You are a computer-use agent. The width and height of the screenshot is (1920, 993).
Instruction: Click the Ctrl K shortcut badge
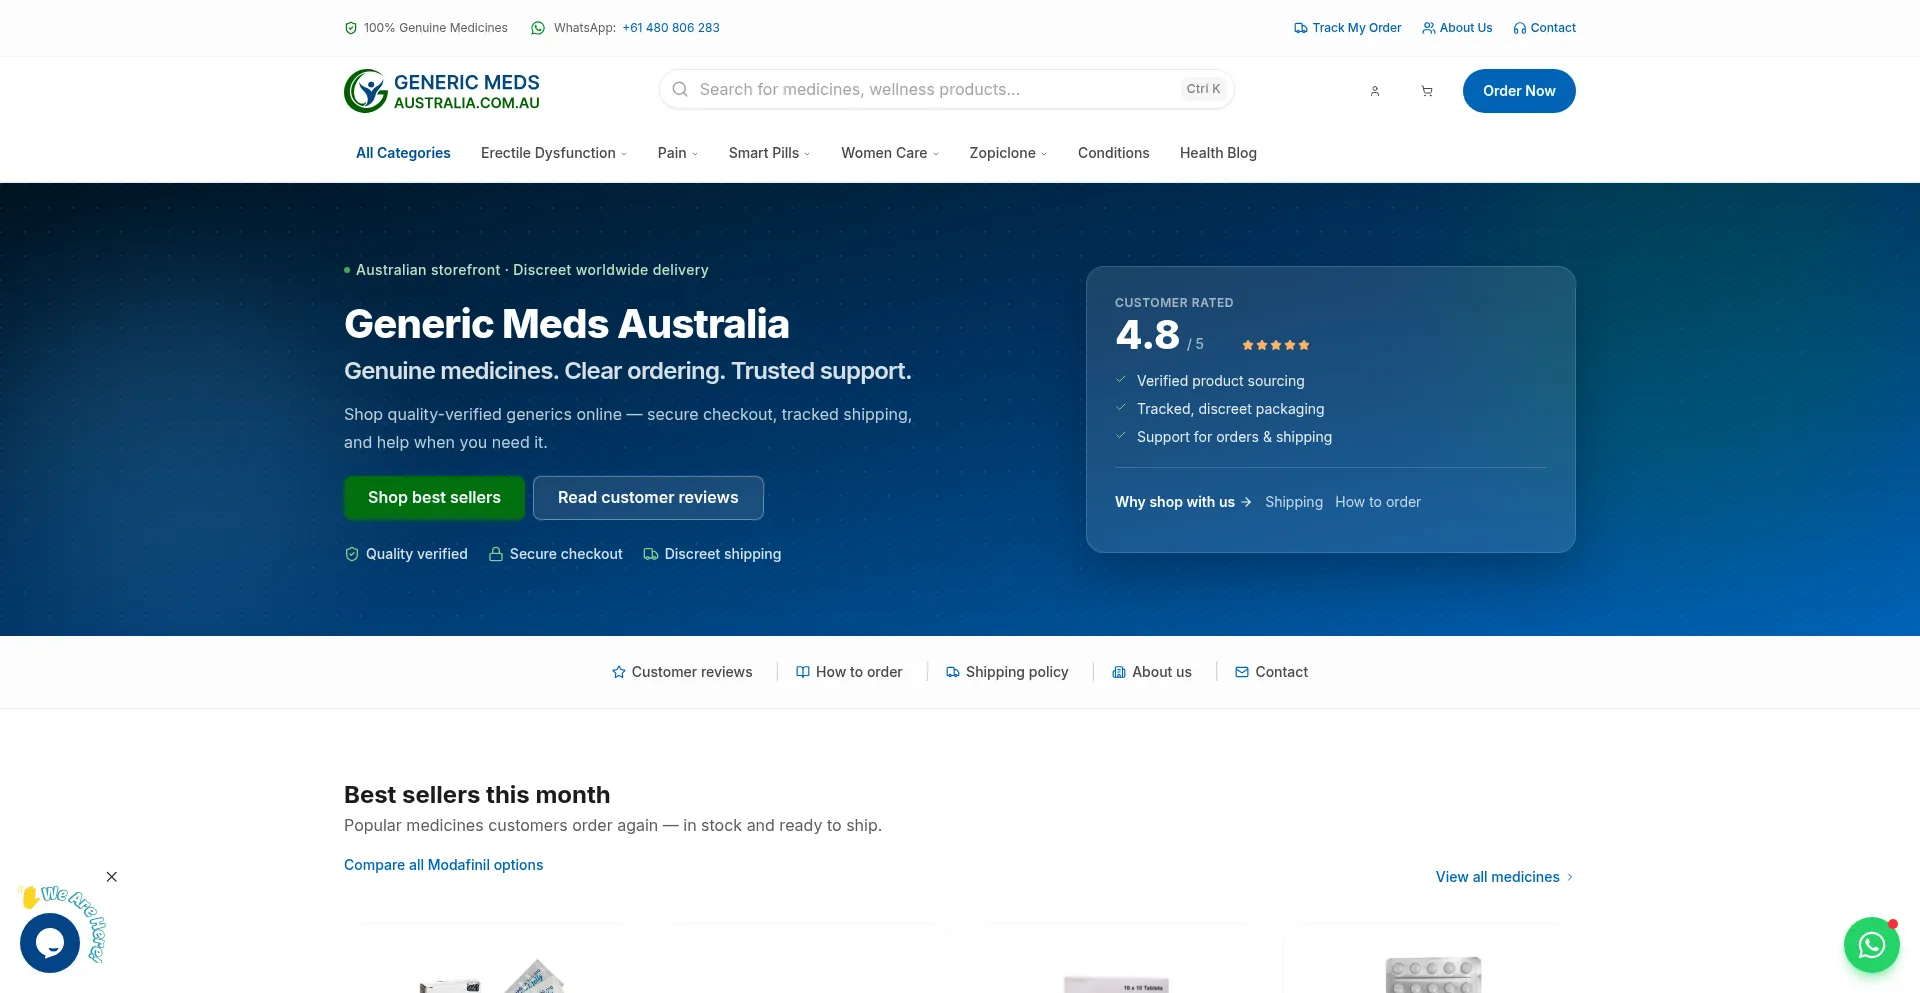pyautogui.click(x=1203, y=89)
